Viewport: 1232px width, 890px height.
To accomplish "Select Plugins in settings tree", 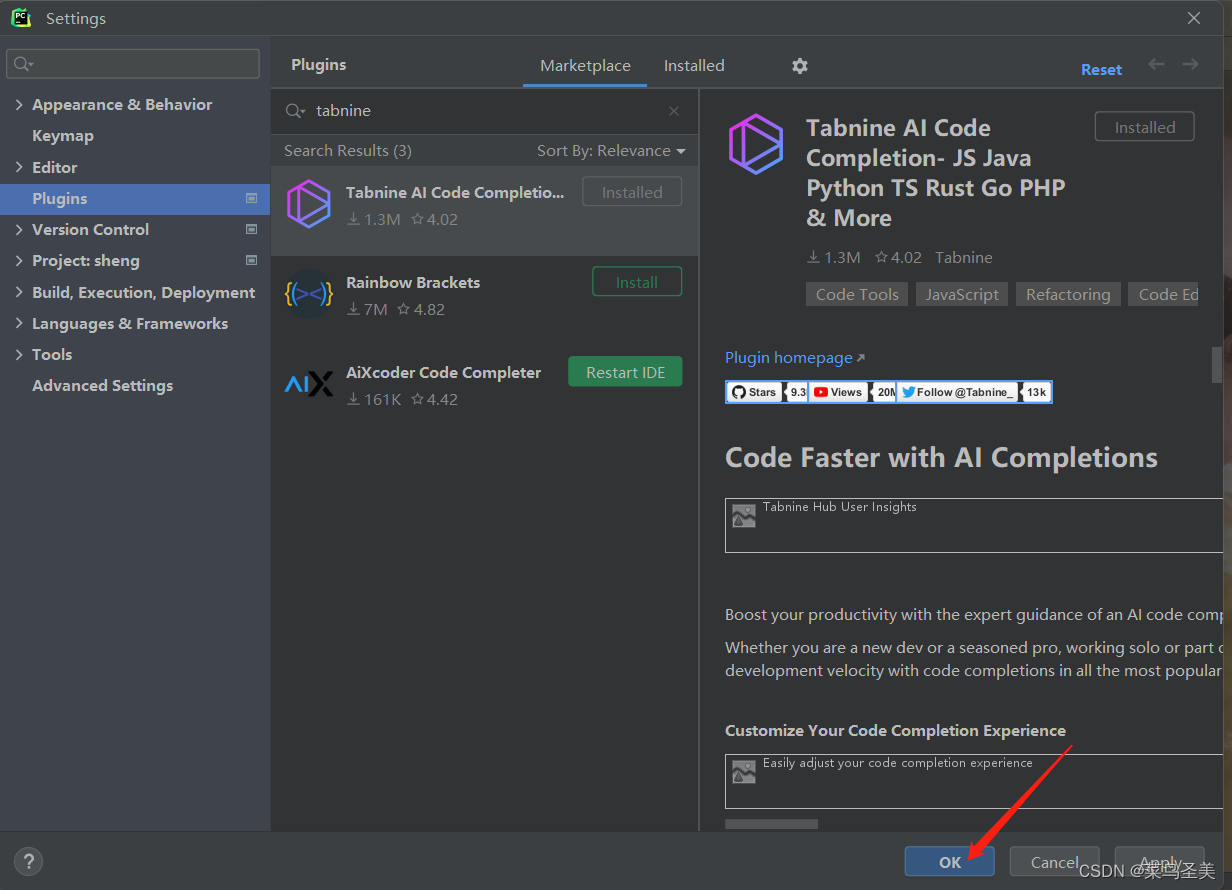I will tap(135, 199).
